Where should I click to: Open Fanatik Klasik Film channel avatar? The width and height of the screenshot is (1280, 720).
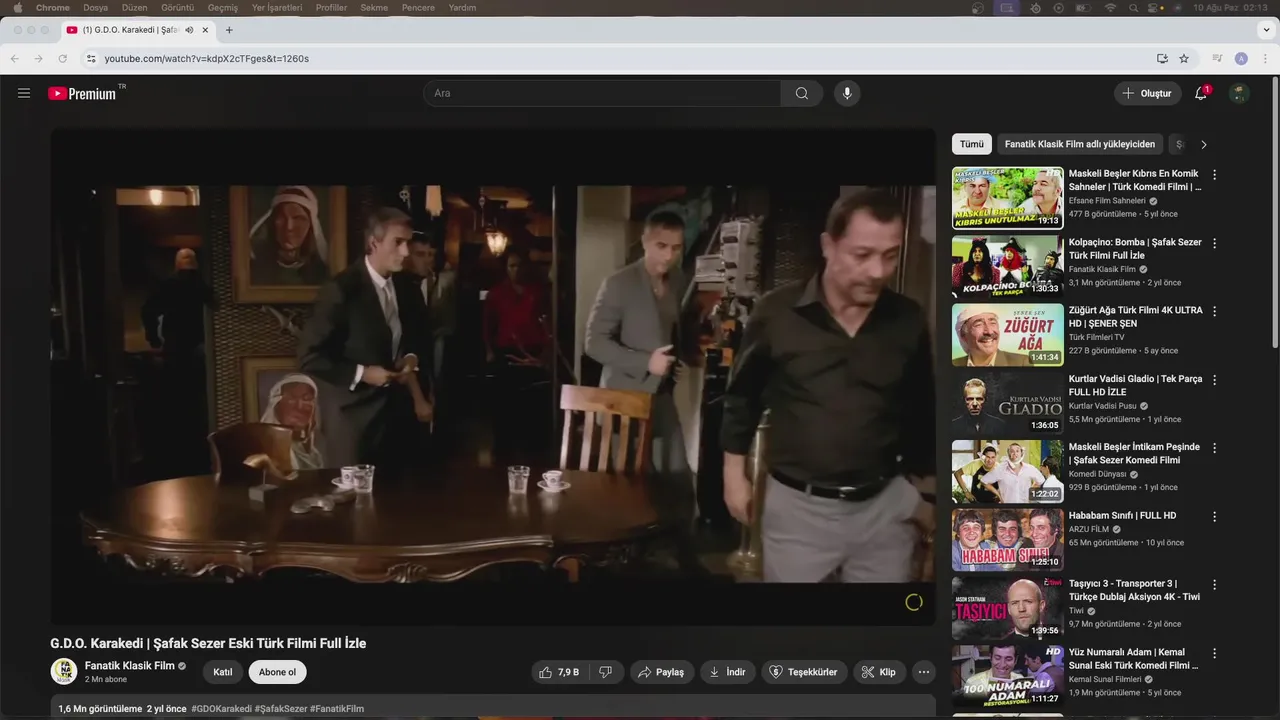pos(64,671)
